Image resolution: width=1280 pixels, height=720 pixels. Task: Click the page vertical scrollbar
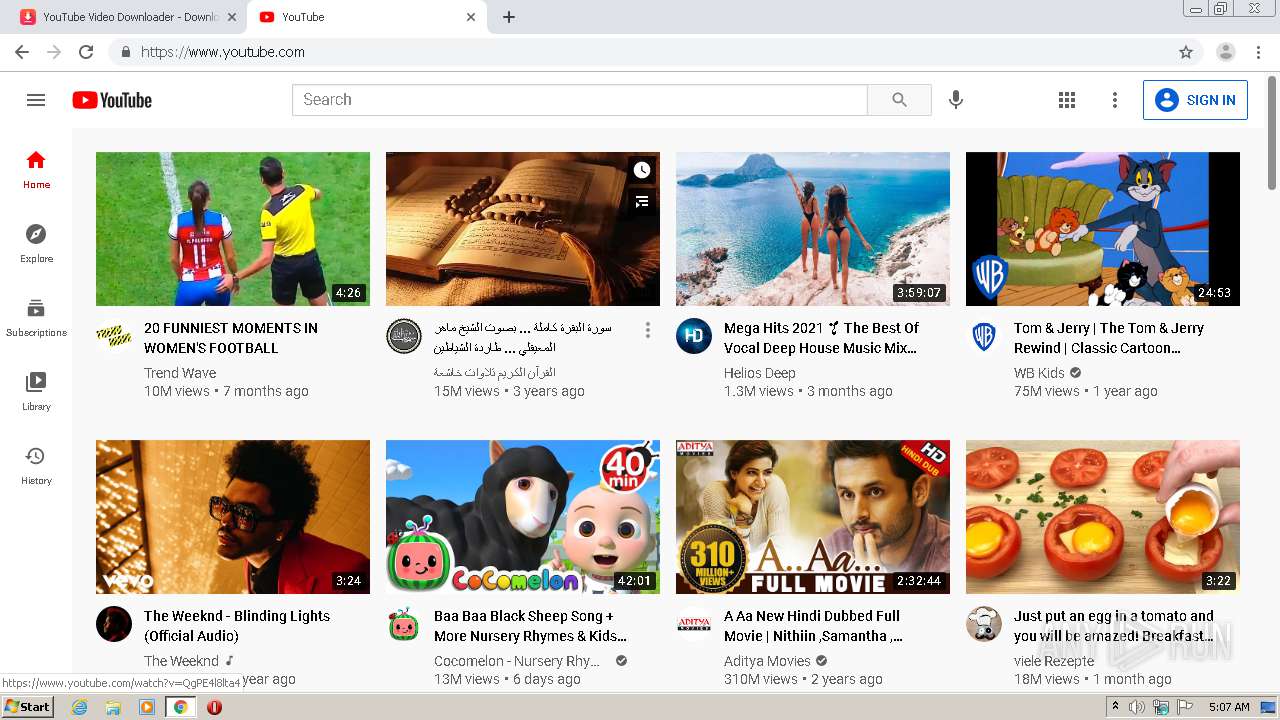[1272, 132]
